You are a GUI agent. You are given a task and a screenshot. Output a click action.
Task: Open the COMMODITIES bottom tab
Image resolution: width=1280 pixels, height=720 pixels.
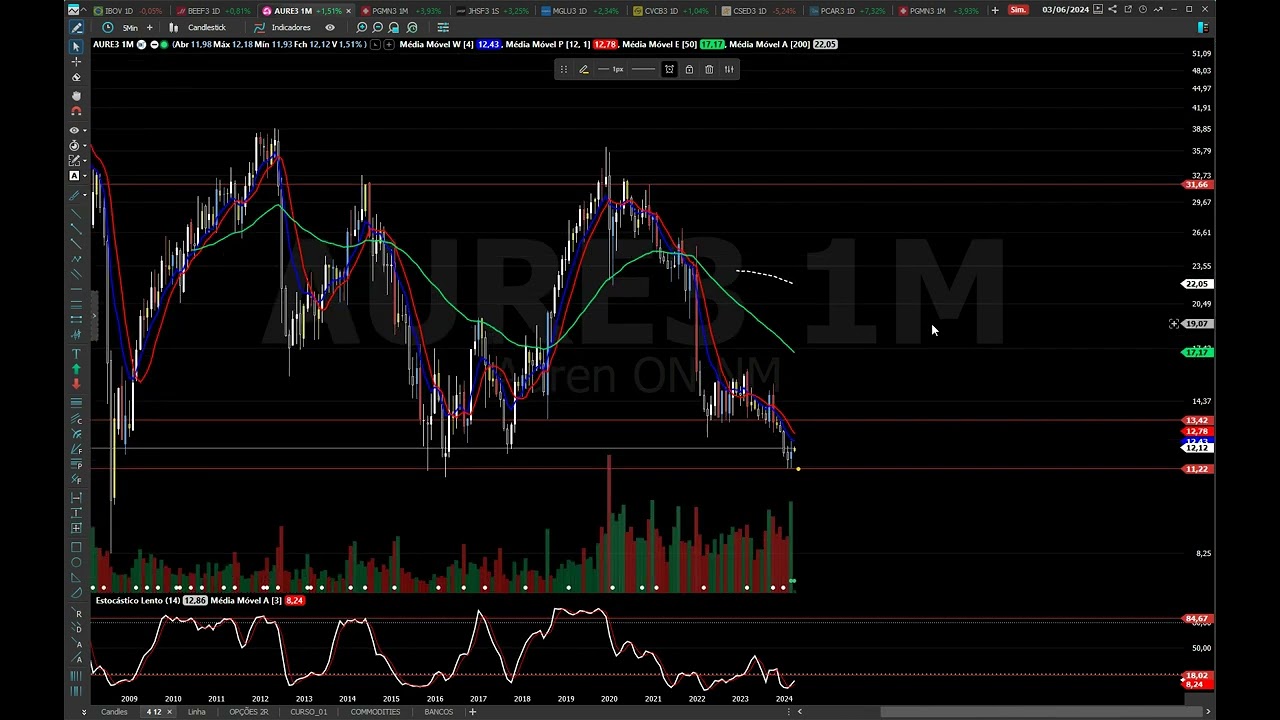click(375, 712)
